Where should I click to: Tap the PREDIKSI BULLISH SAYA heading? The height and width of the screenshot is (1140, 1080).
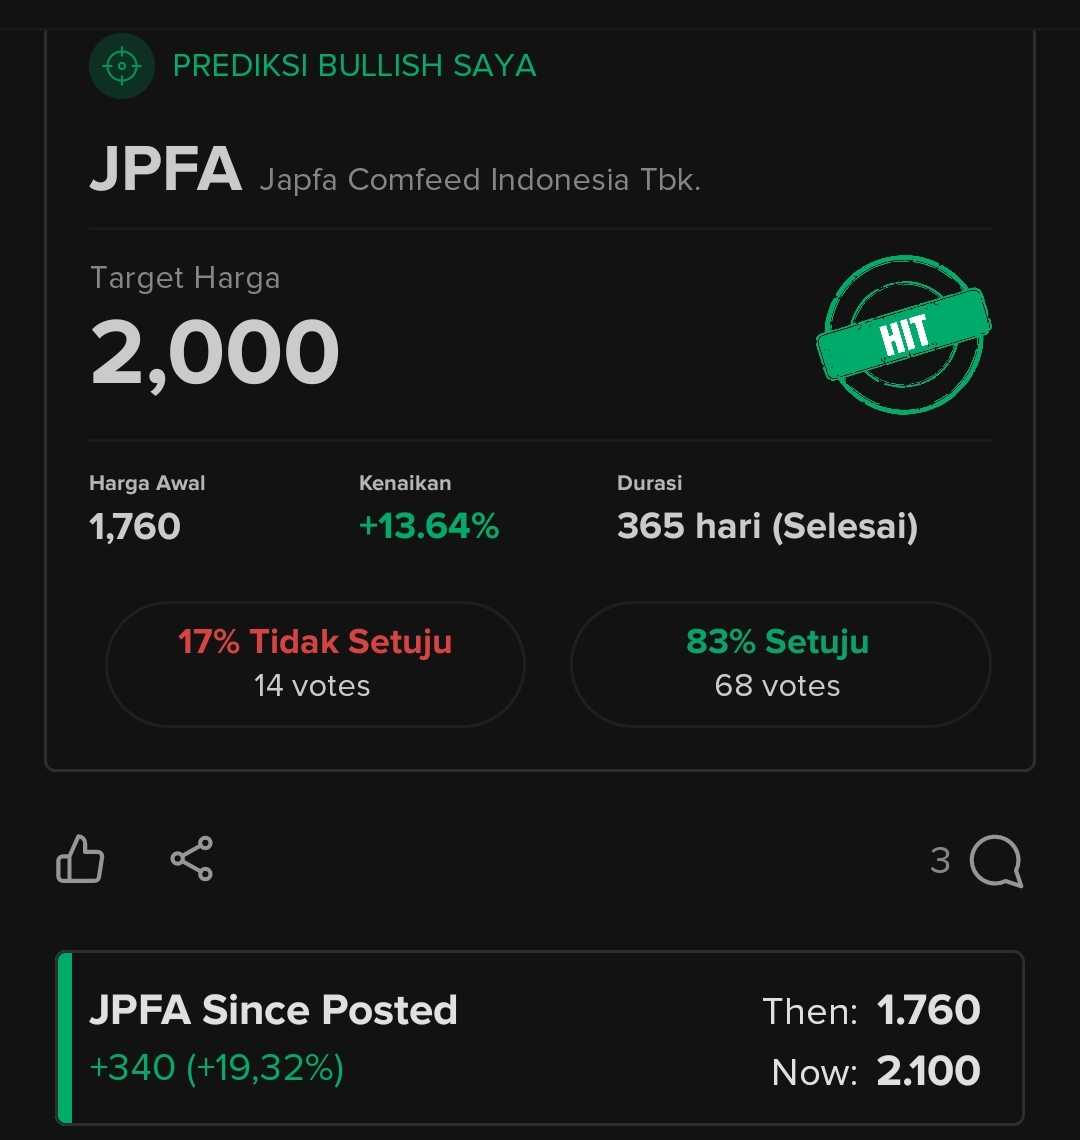tap(355, 66)
